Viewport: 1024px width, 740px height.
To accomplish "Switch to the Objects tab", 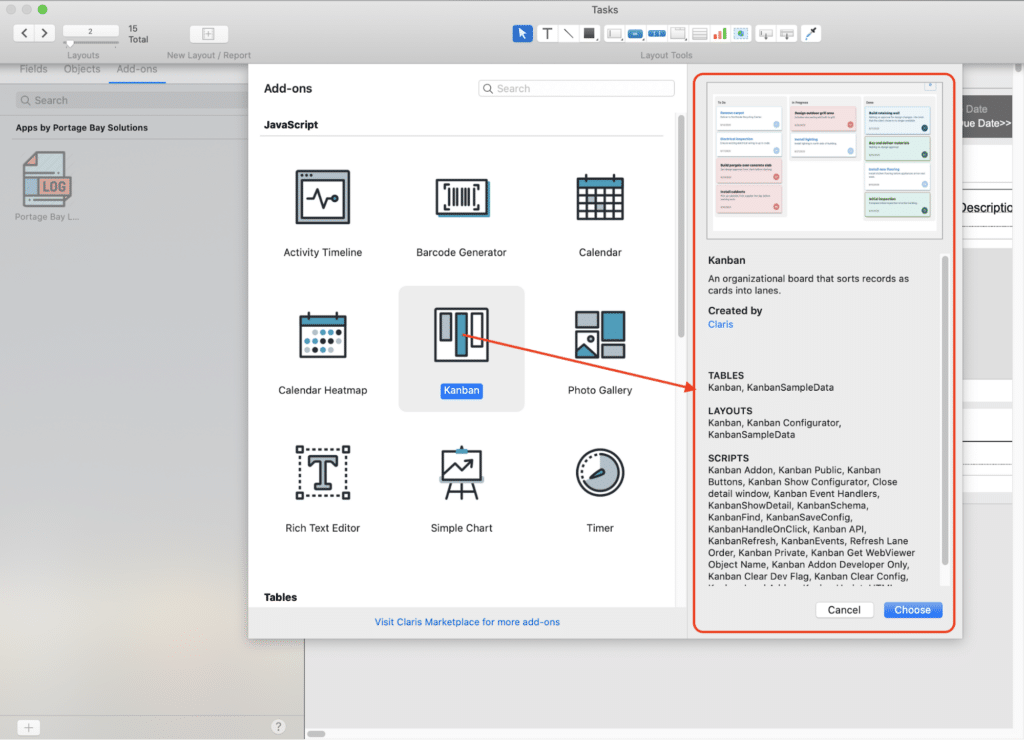I will [x=82, y=69].
